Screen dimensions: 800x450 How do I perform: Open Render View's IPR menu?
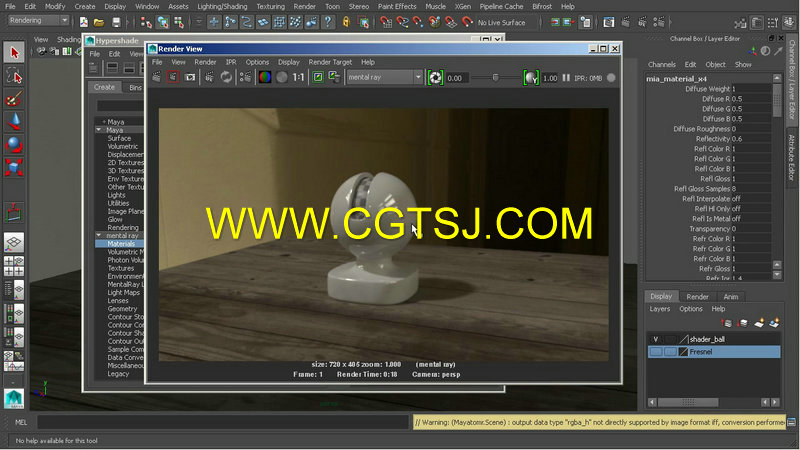[x=231, y=62]
